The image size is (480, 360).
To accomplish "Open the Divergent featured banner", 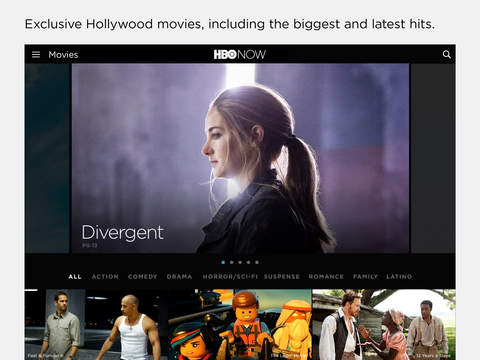I will coord(240,158).
